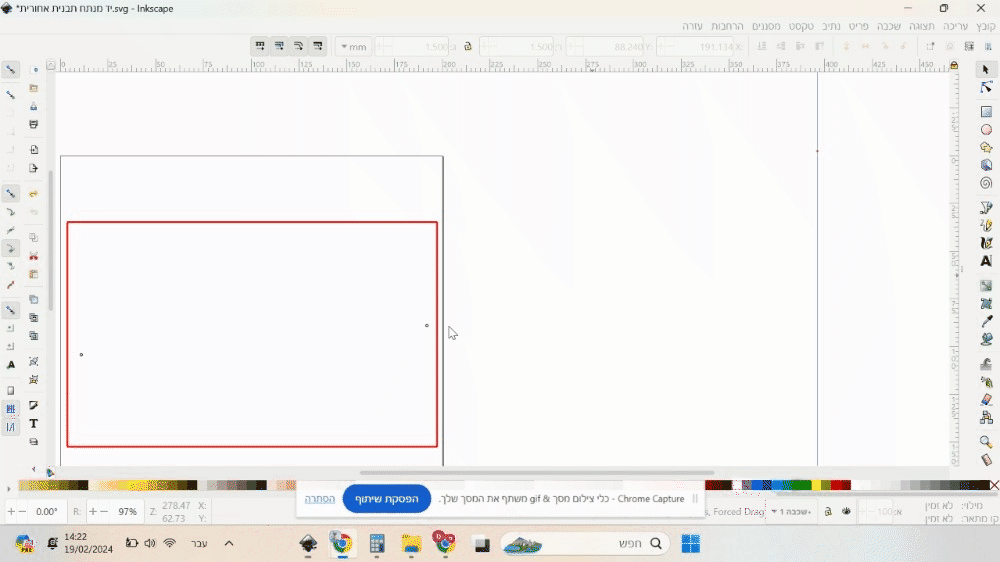This screenshot has height=562, width=1000.
Task: Open Windows Start button on taskbar
Action: 690,544
